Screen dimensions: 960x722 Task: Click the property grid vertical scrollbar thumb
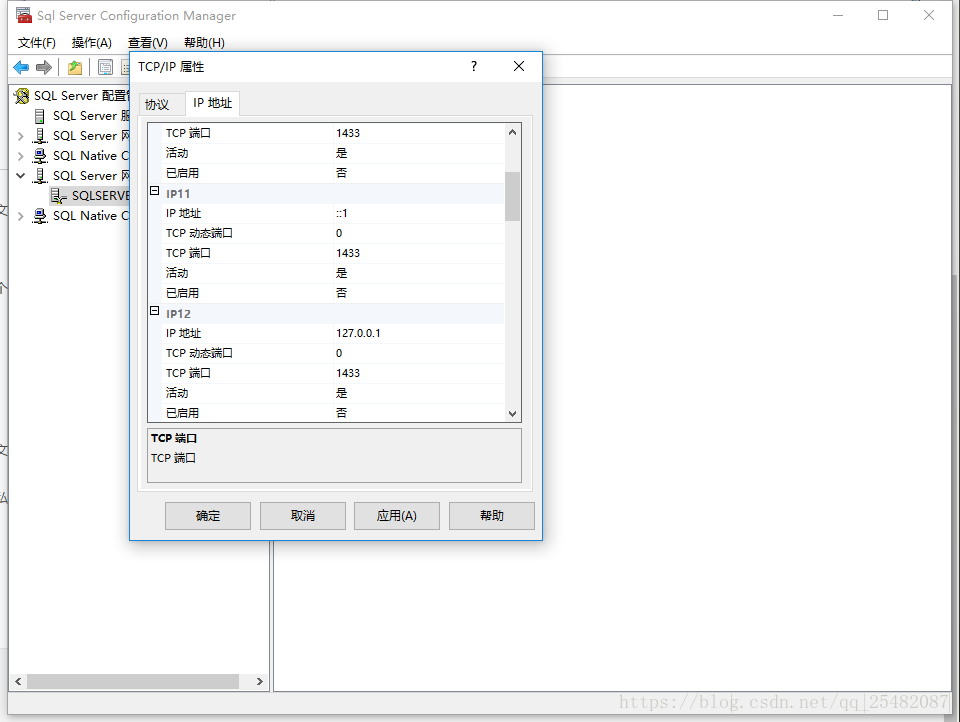click(x=512, y=196)
